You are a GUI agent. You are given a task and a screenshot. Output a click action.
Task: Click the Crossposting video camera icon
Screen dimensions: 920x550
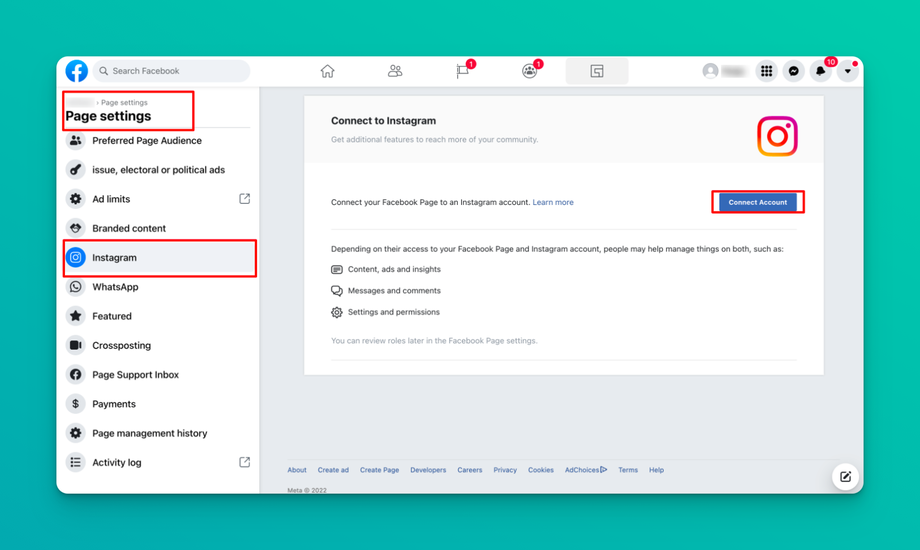[x=76, y=345]
